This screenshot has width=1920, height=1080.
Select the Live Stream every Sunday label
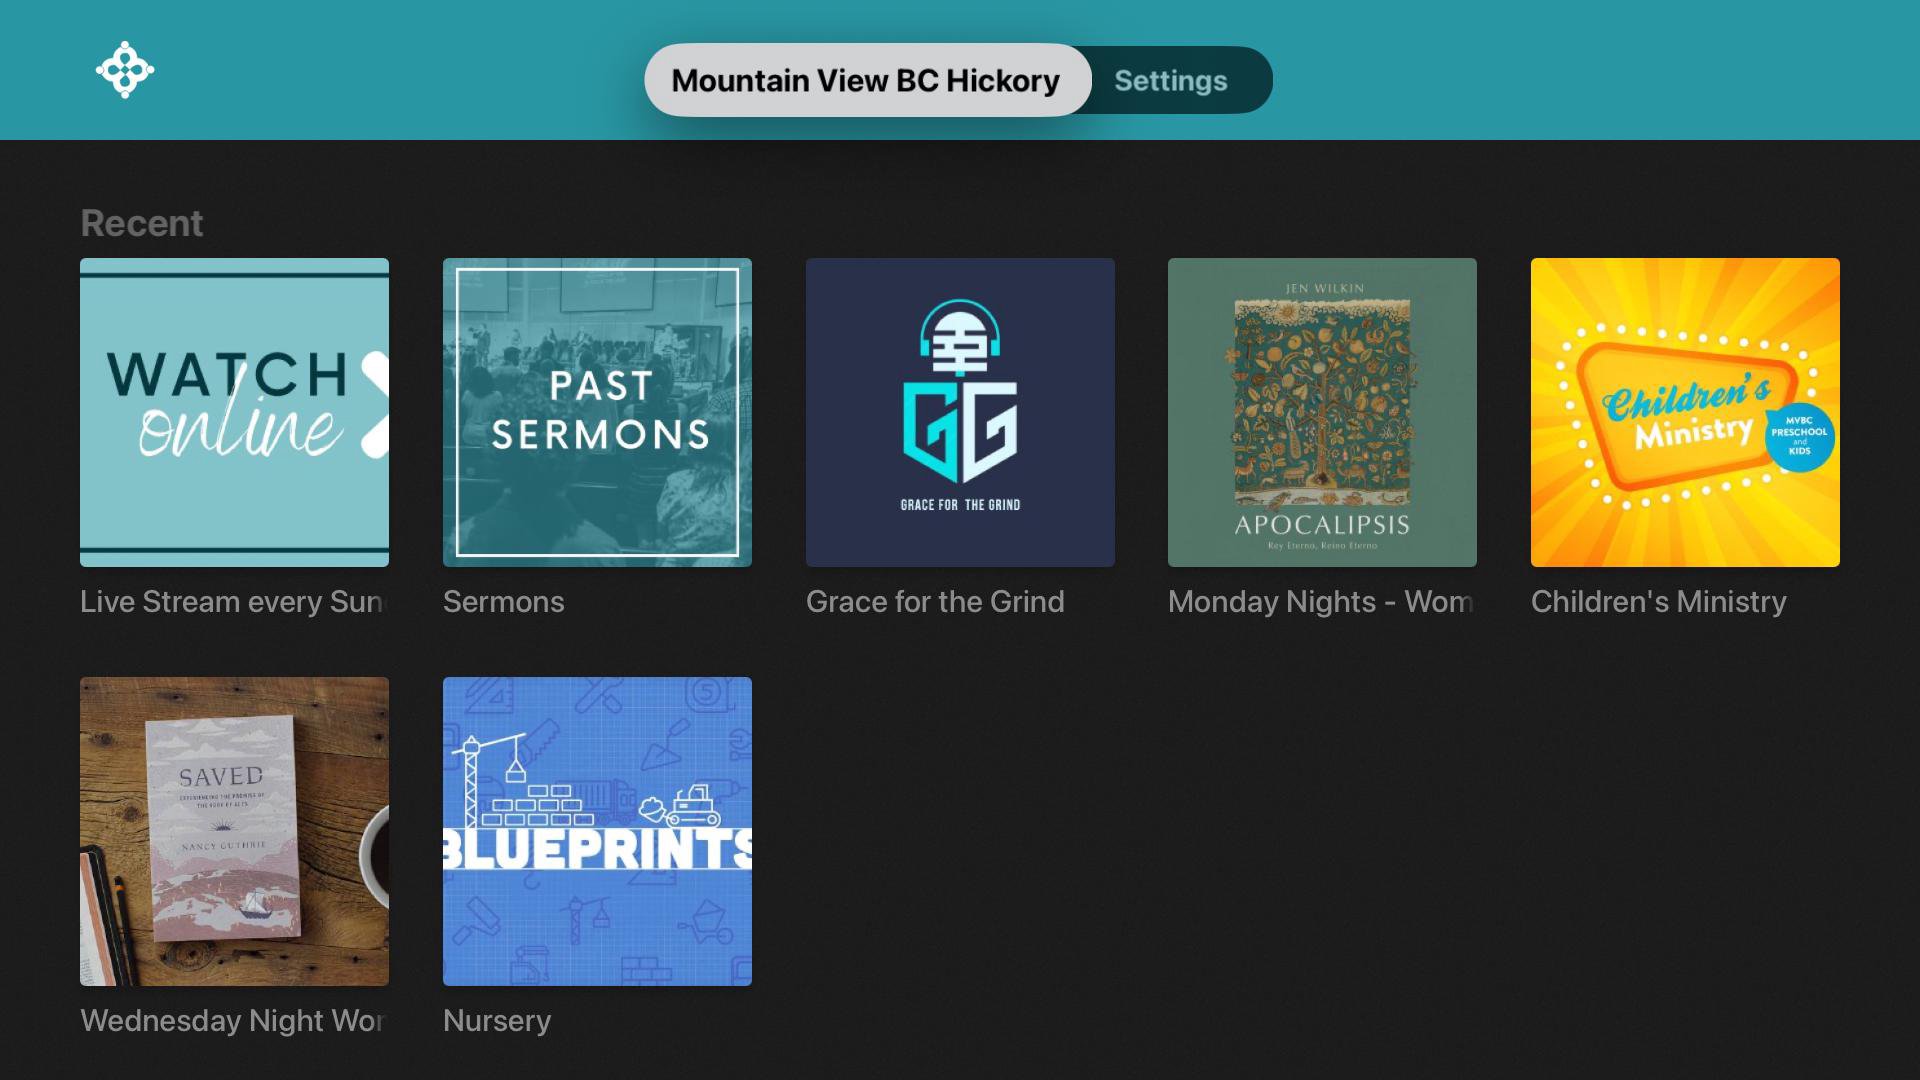click(x=232, y=602)
